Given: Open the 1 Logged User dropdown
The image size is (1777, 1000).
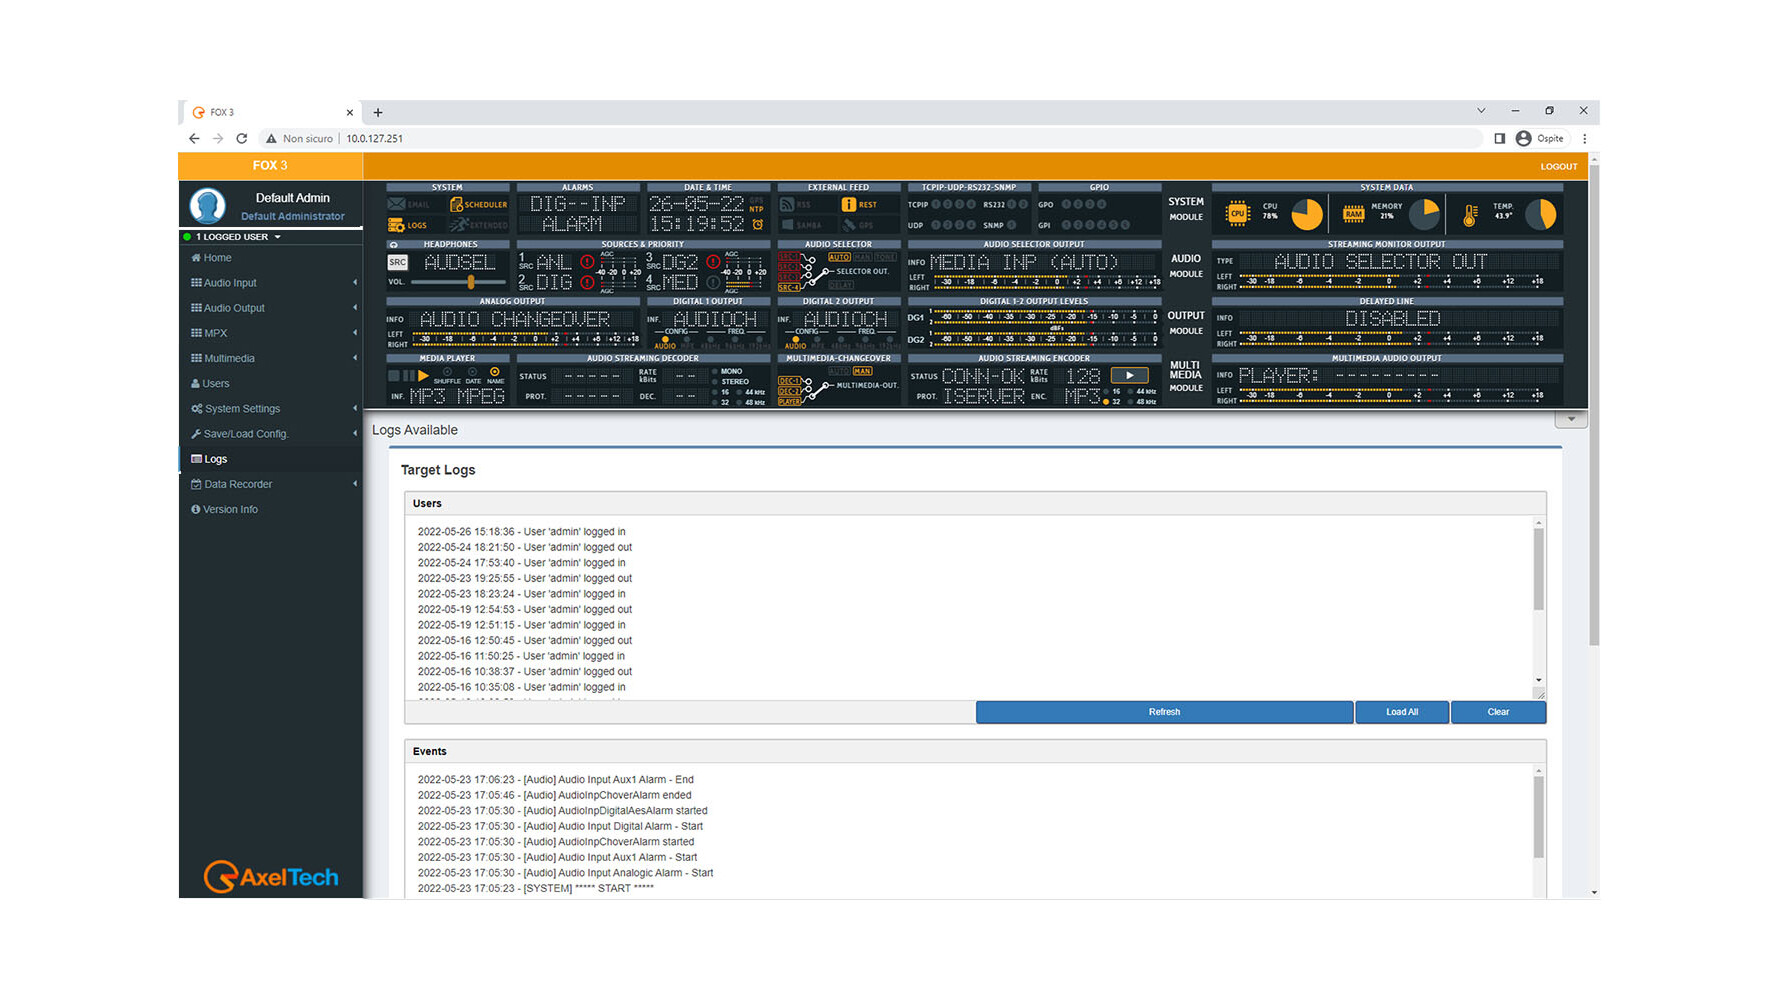Looking at the screenshot, I should pos(238,237).
